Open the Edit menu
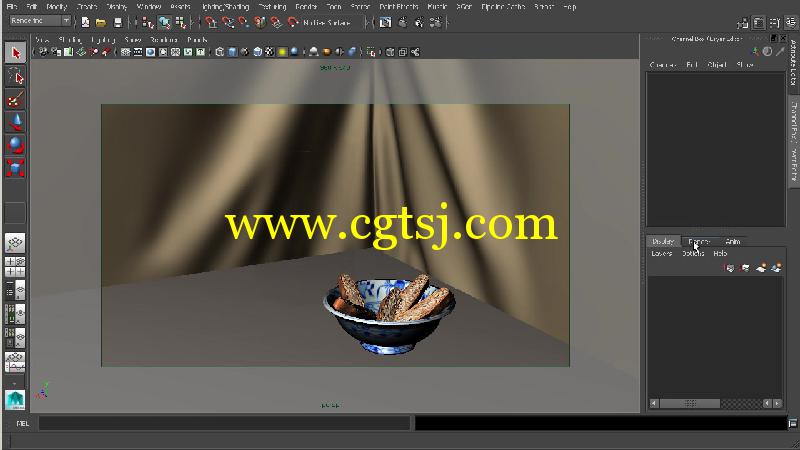The width and height of the screenshot is (800, 450). pyautogui.click(x=32, y=7)
